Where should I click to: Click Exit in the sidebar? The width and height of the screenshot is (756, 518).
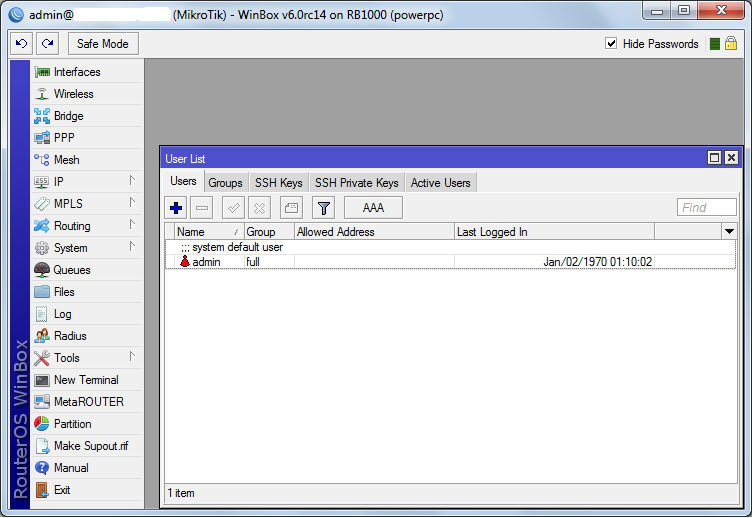pos(87,490)
